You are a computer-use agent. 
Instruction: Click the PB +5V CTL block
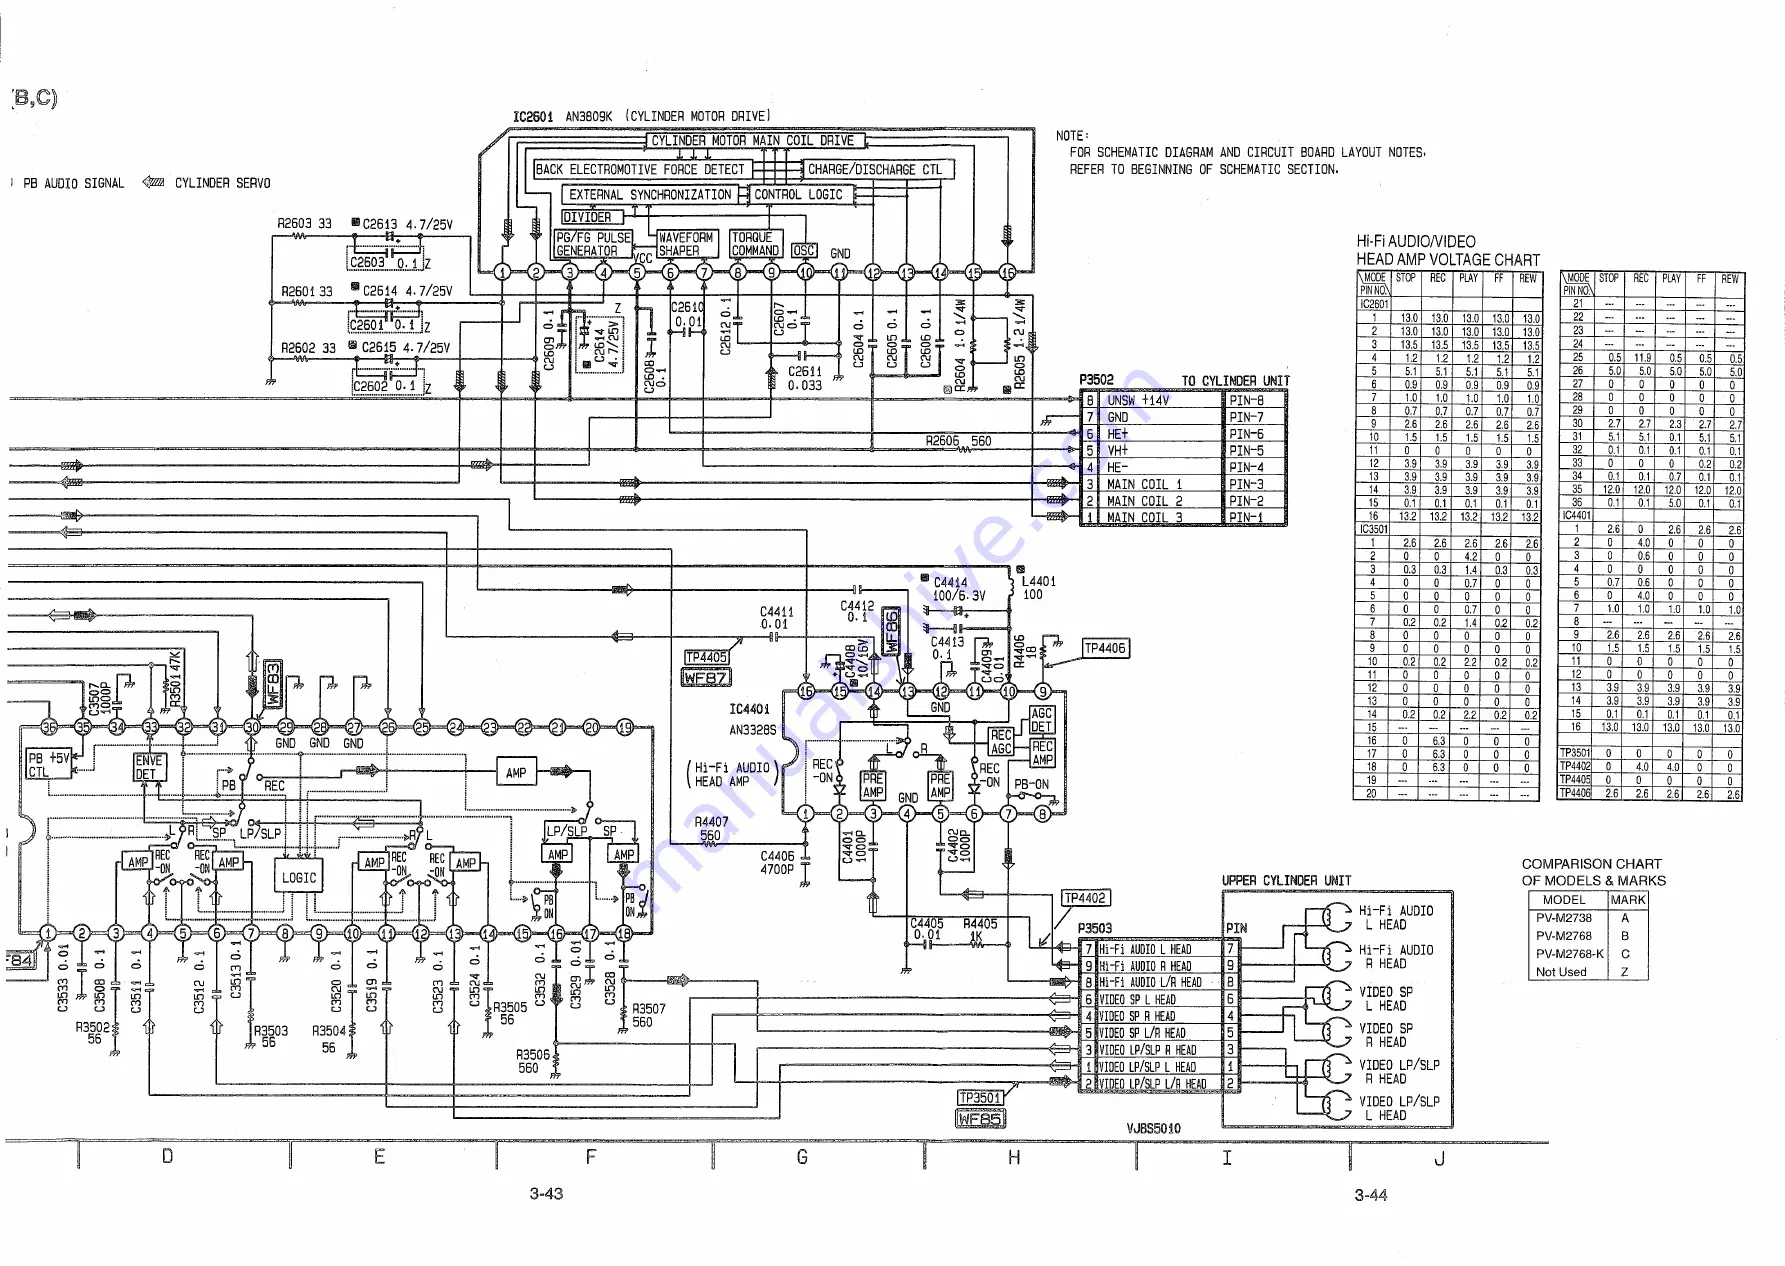tap(48, 765)
